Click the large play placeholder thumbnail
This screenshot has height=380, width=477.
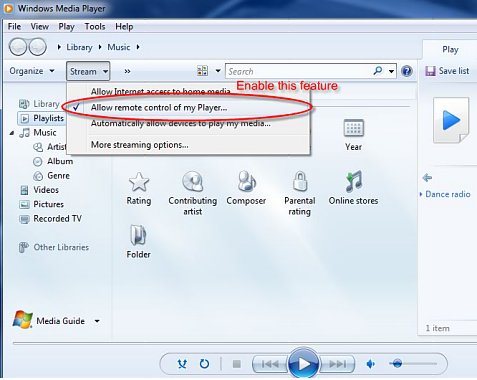[451, 120]
